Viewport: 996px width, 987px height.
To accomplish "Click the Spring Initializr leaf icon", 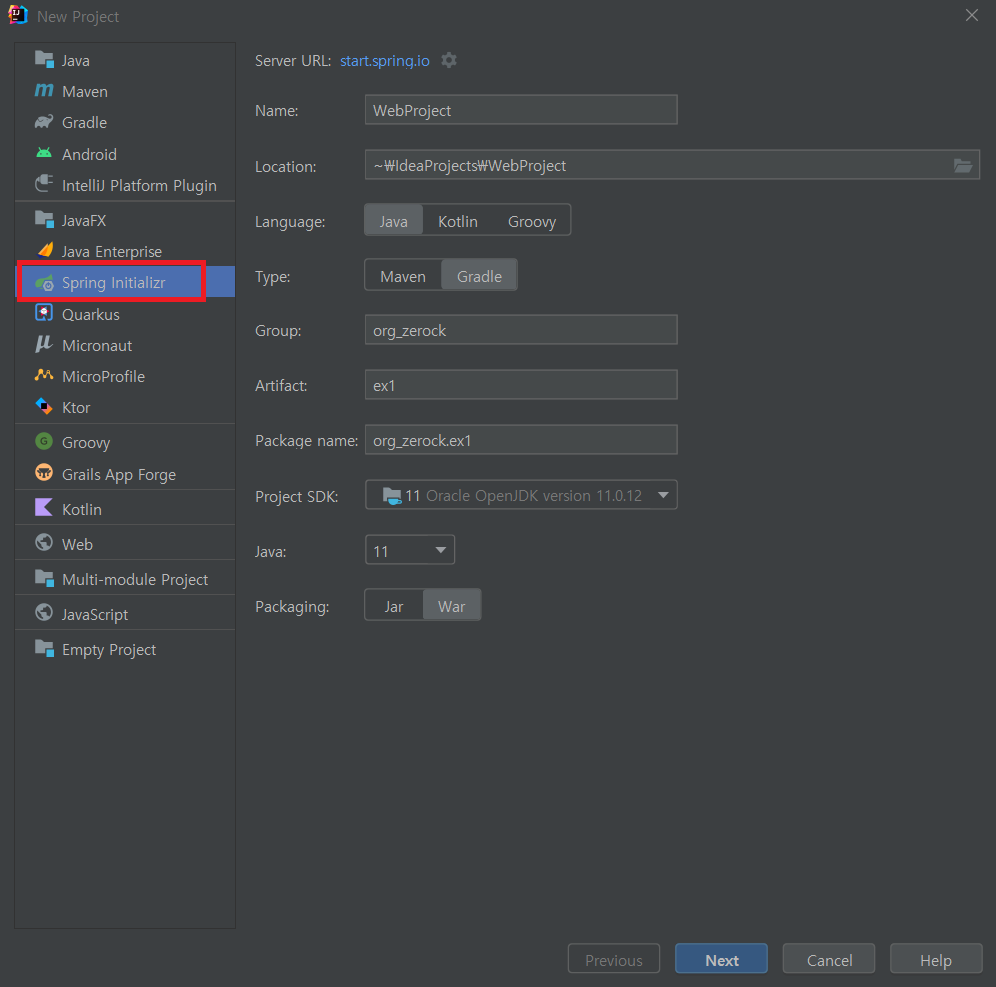I will (x=44, y=283).
